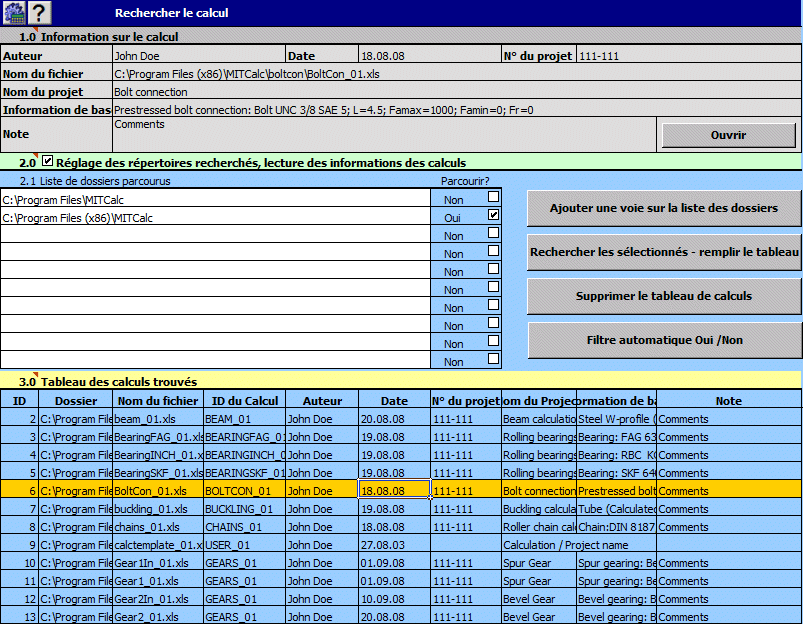Select the folder entry C:\Program Files\MITCalc
The image size is (803, 624).
tap(215, 199)
